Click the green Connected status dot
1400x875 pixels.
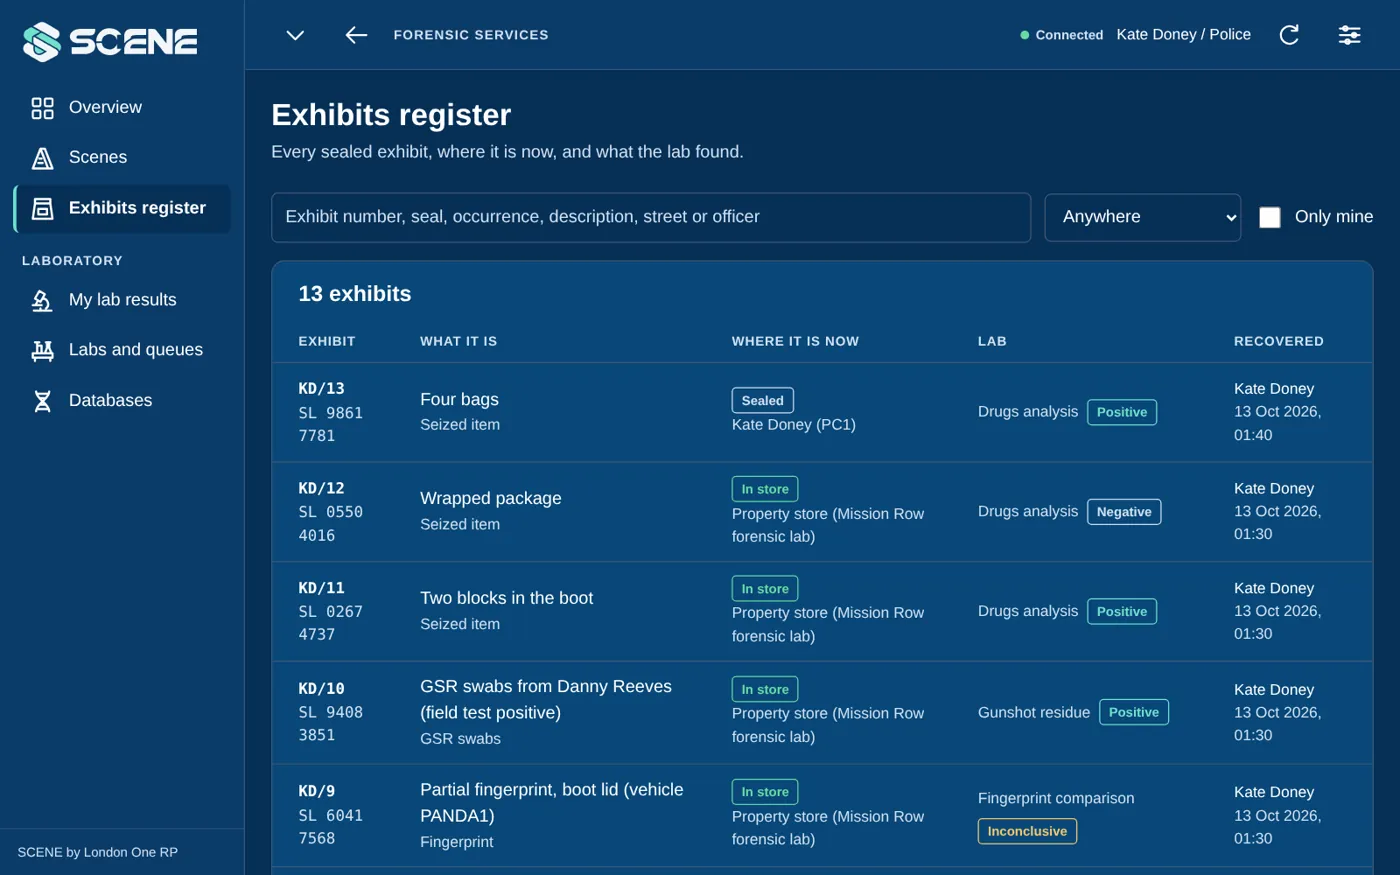click(x=1024, y=35)
